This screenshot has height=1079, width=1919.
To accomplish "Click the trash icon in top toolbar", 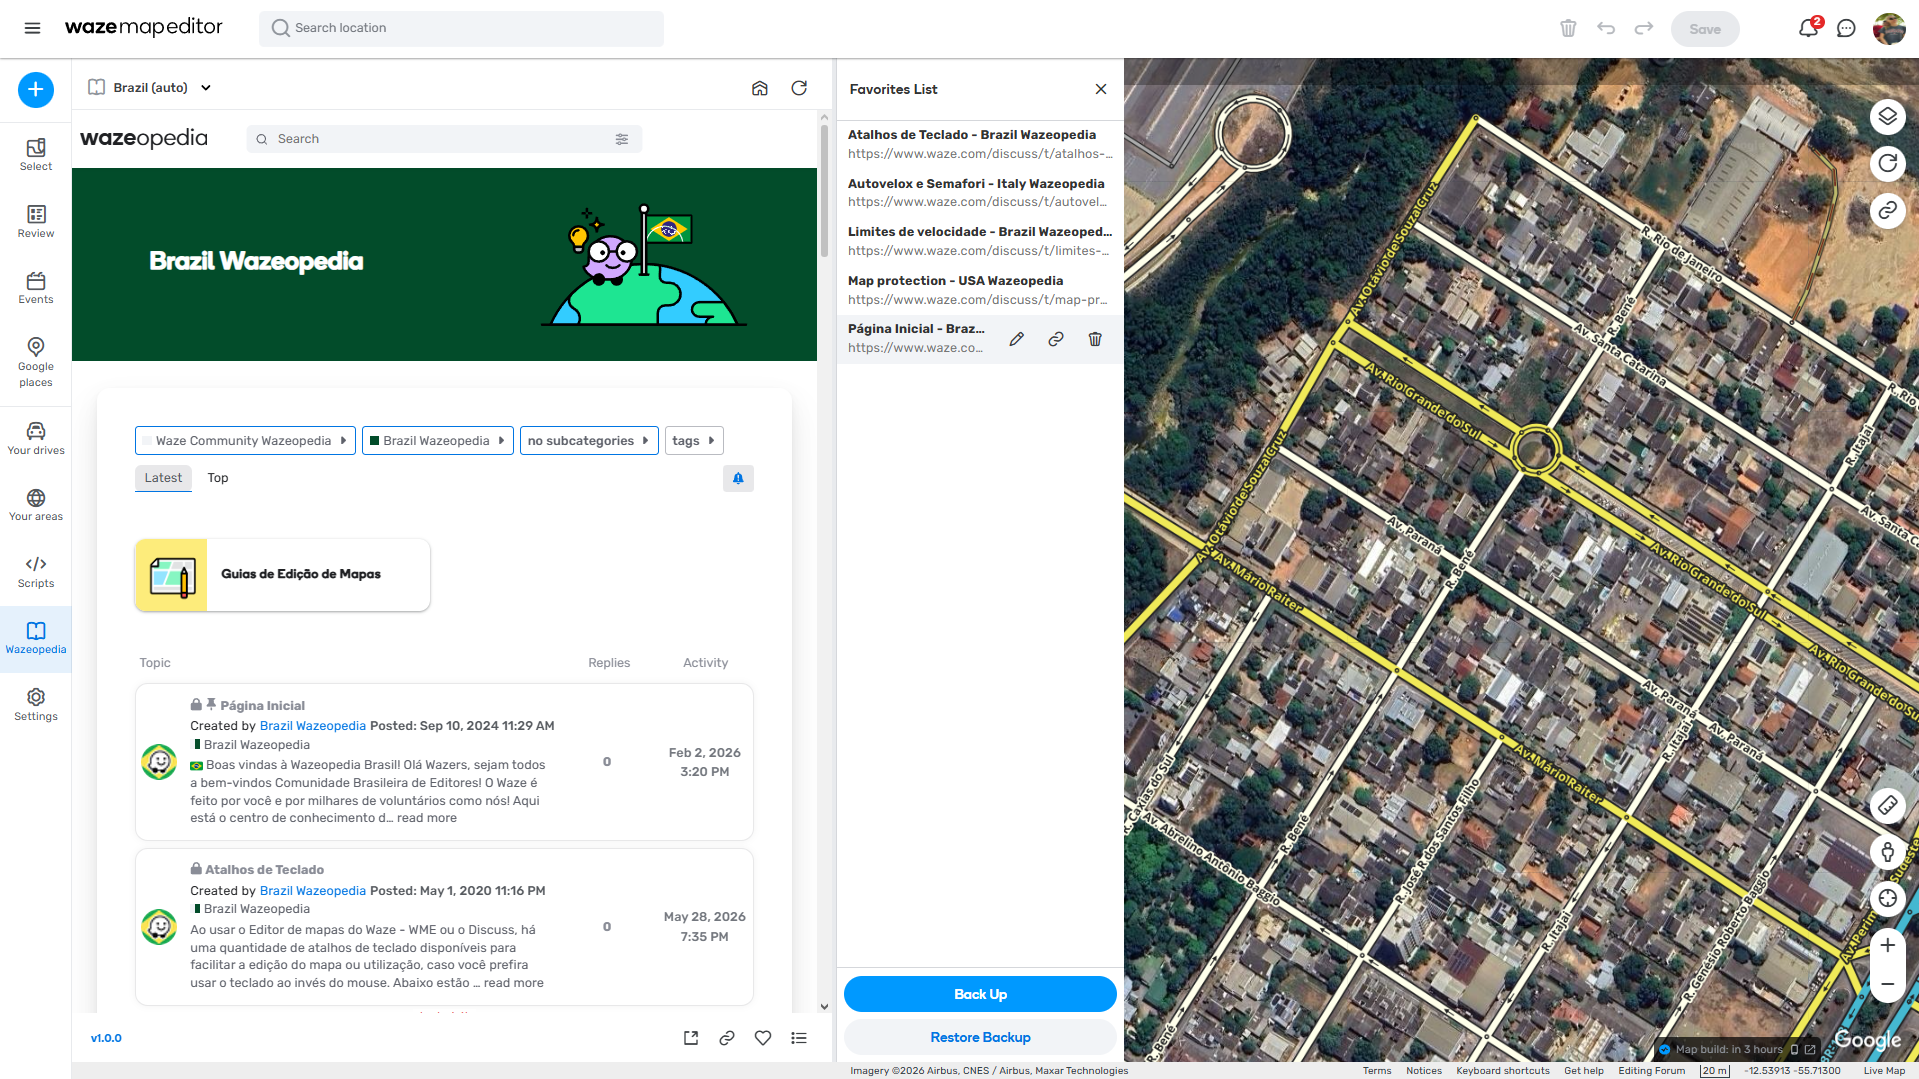I will click(x=1568, y=28).
